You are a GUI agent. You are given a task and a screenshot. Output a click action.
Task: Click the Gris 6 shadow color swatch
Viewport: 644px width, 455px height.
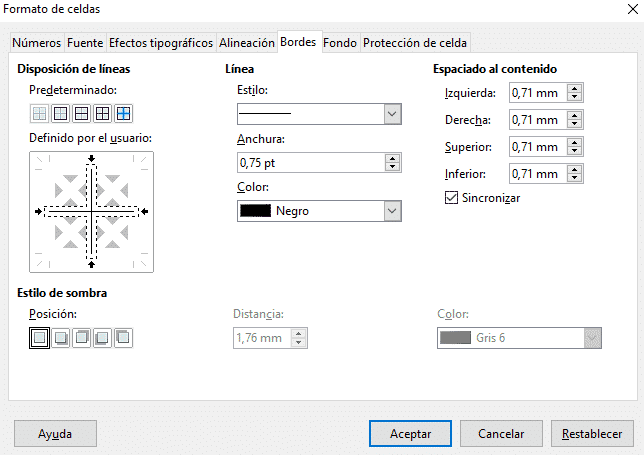[455, 338]
